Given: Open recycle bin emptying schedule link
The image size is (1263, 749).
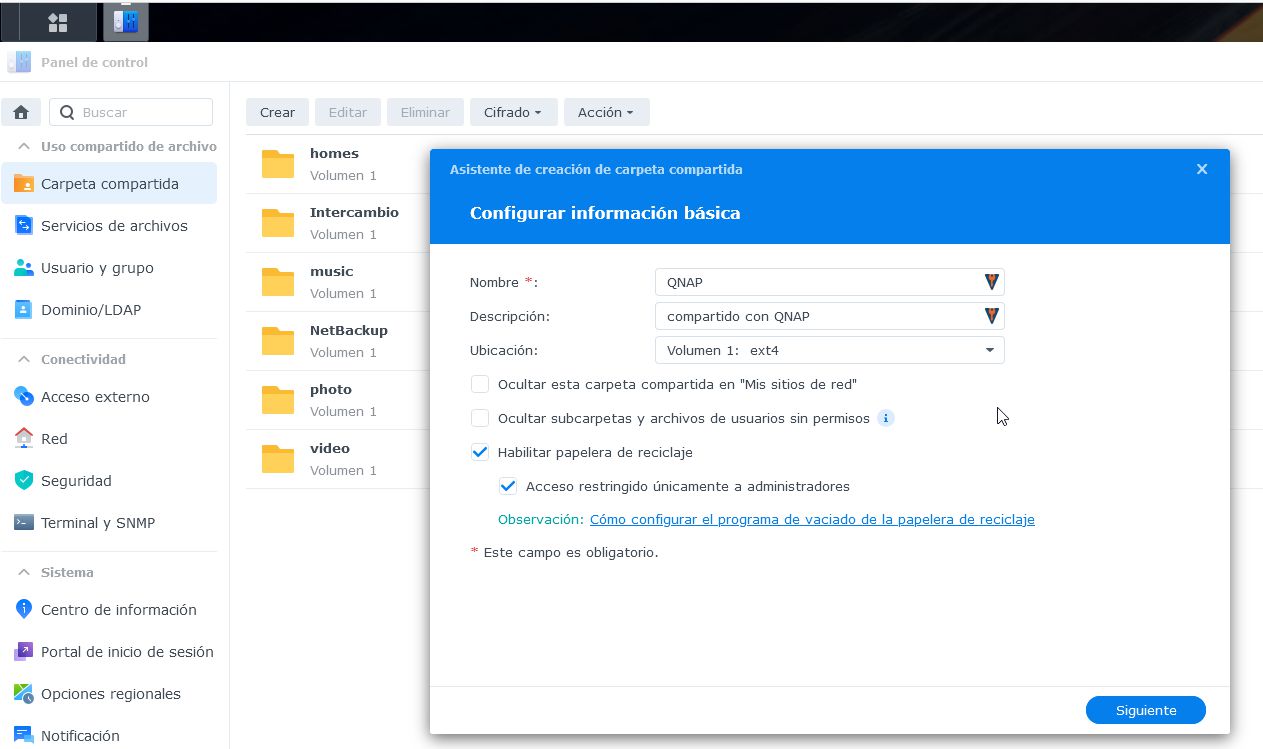Looking at the screenshot, I should 812,520.
